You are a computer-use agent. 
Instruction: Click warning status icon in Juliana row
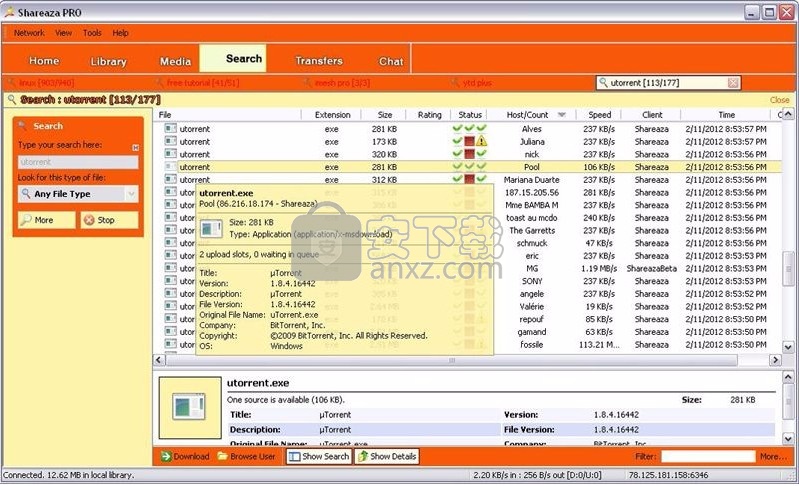point(482,141)
